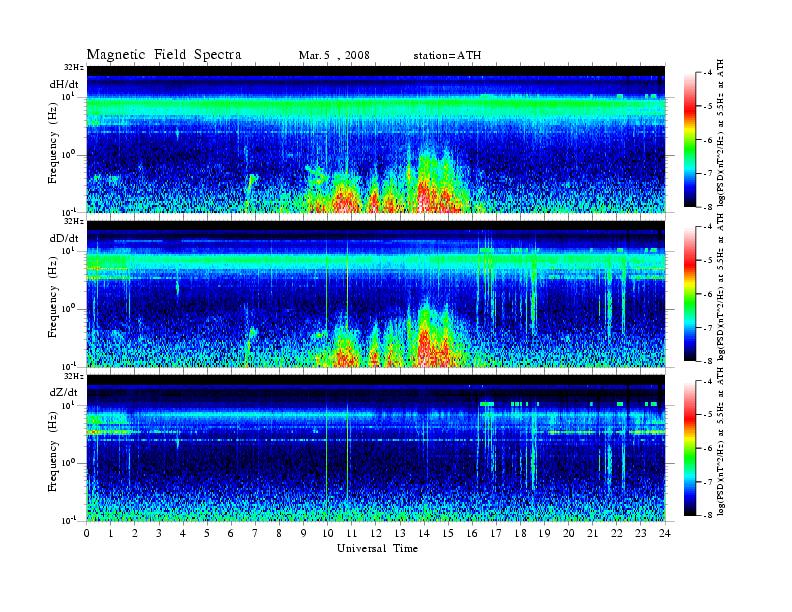Click the dZ/dt spectrogram plot

376,448
